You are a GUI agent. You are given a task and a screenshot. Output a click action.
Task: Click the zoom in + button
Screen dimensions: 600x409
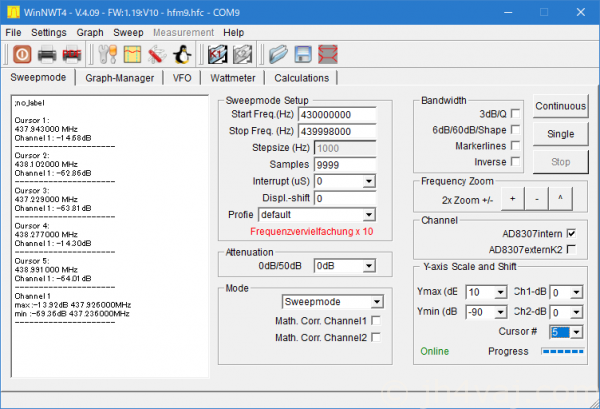(512, 199)
